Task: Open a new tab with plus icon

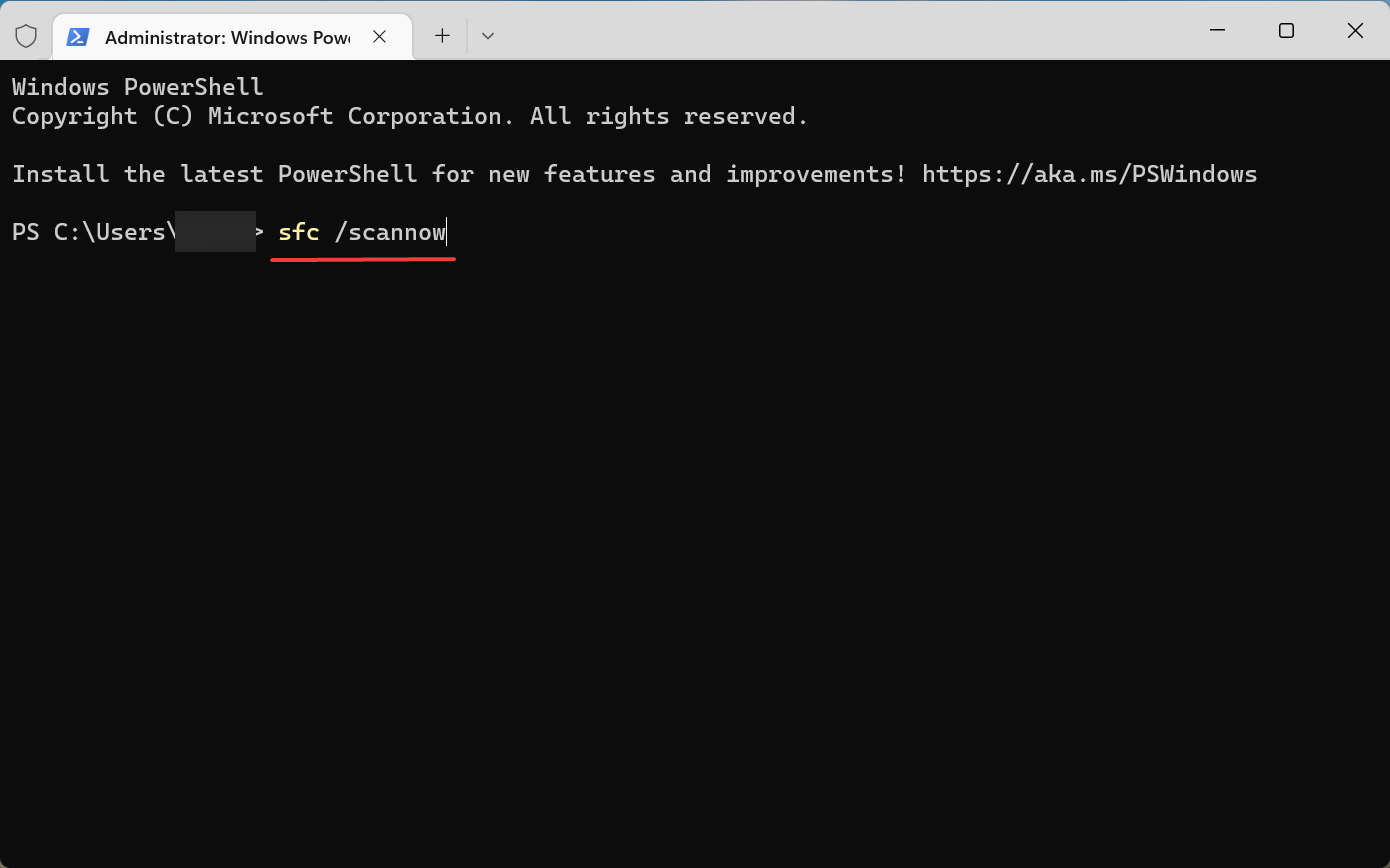Action: pos(442,36)
